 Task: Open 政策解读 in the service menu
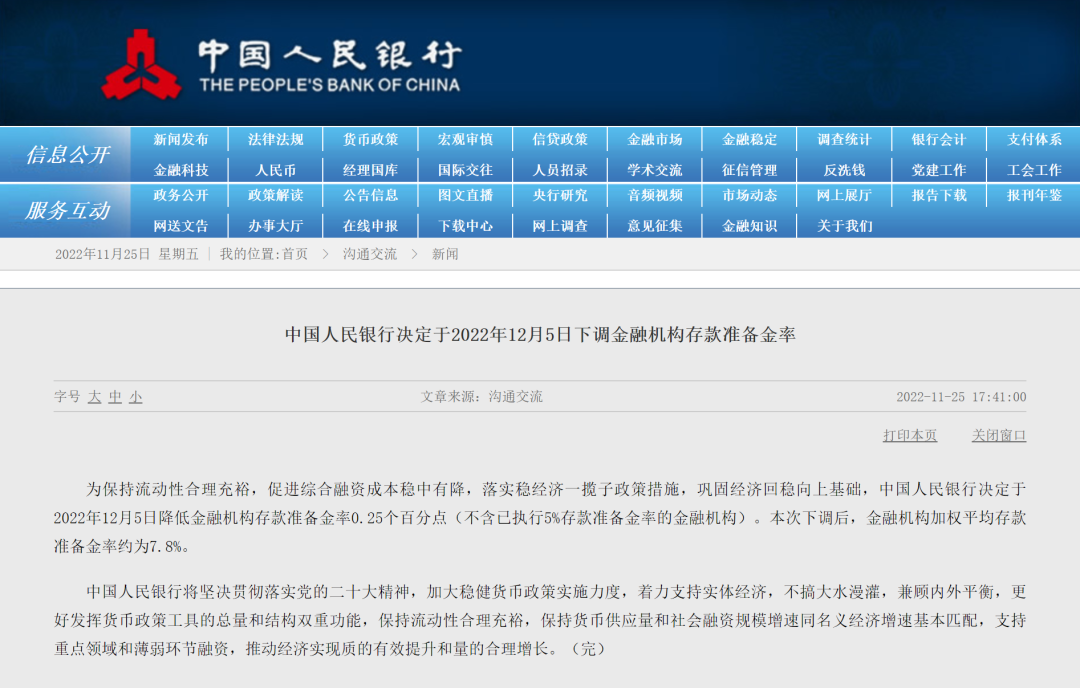click(276, 196)
